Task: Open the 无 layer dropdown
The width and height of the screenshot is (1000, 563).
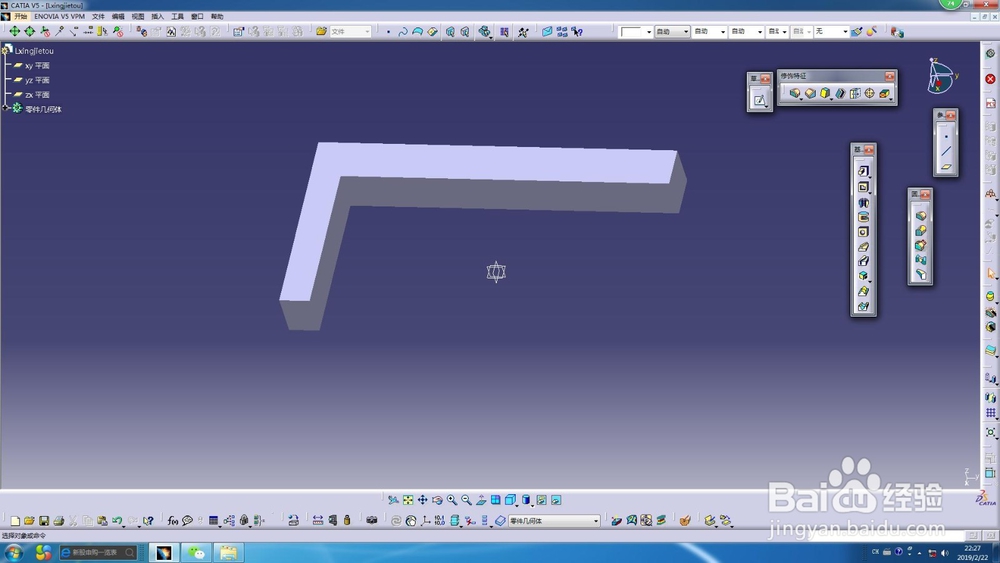Action: coord(832,31)
